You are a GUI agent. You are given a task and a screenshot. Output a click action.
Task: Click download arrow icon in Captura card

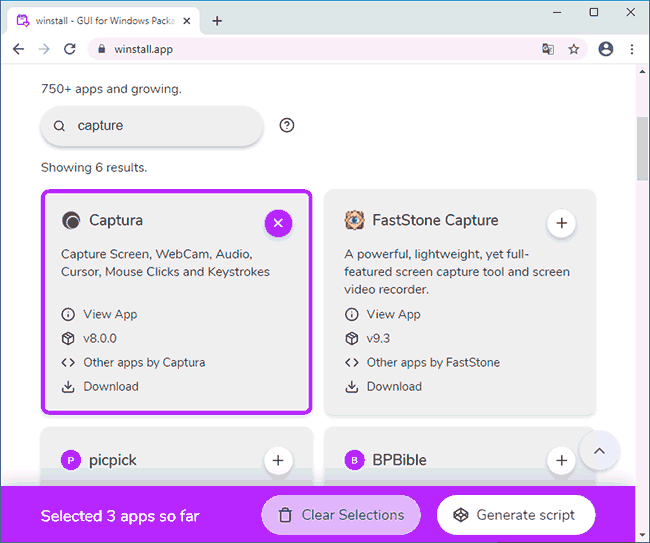click(68, 386)
